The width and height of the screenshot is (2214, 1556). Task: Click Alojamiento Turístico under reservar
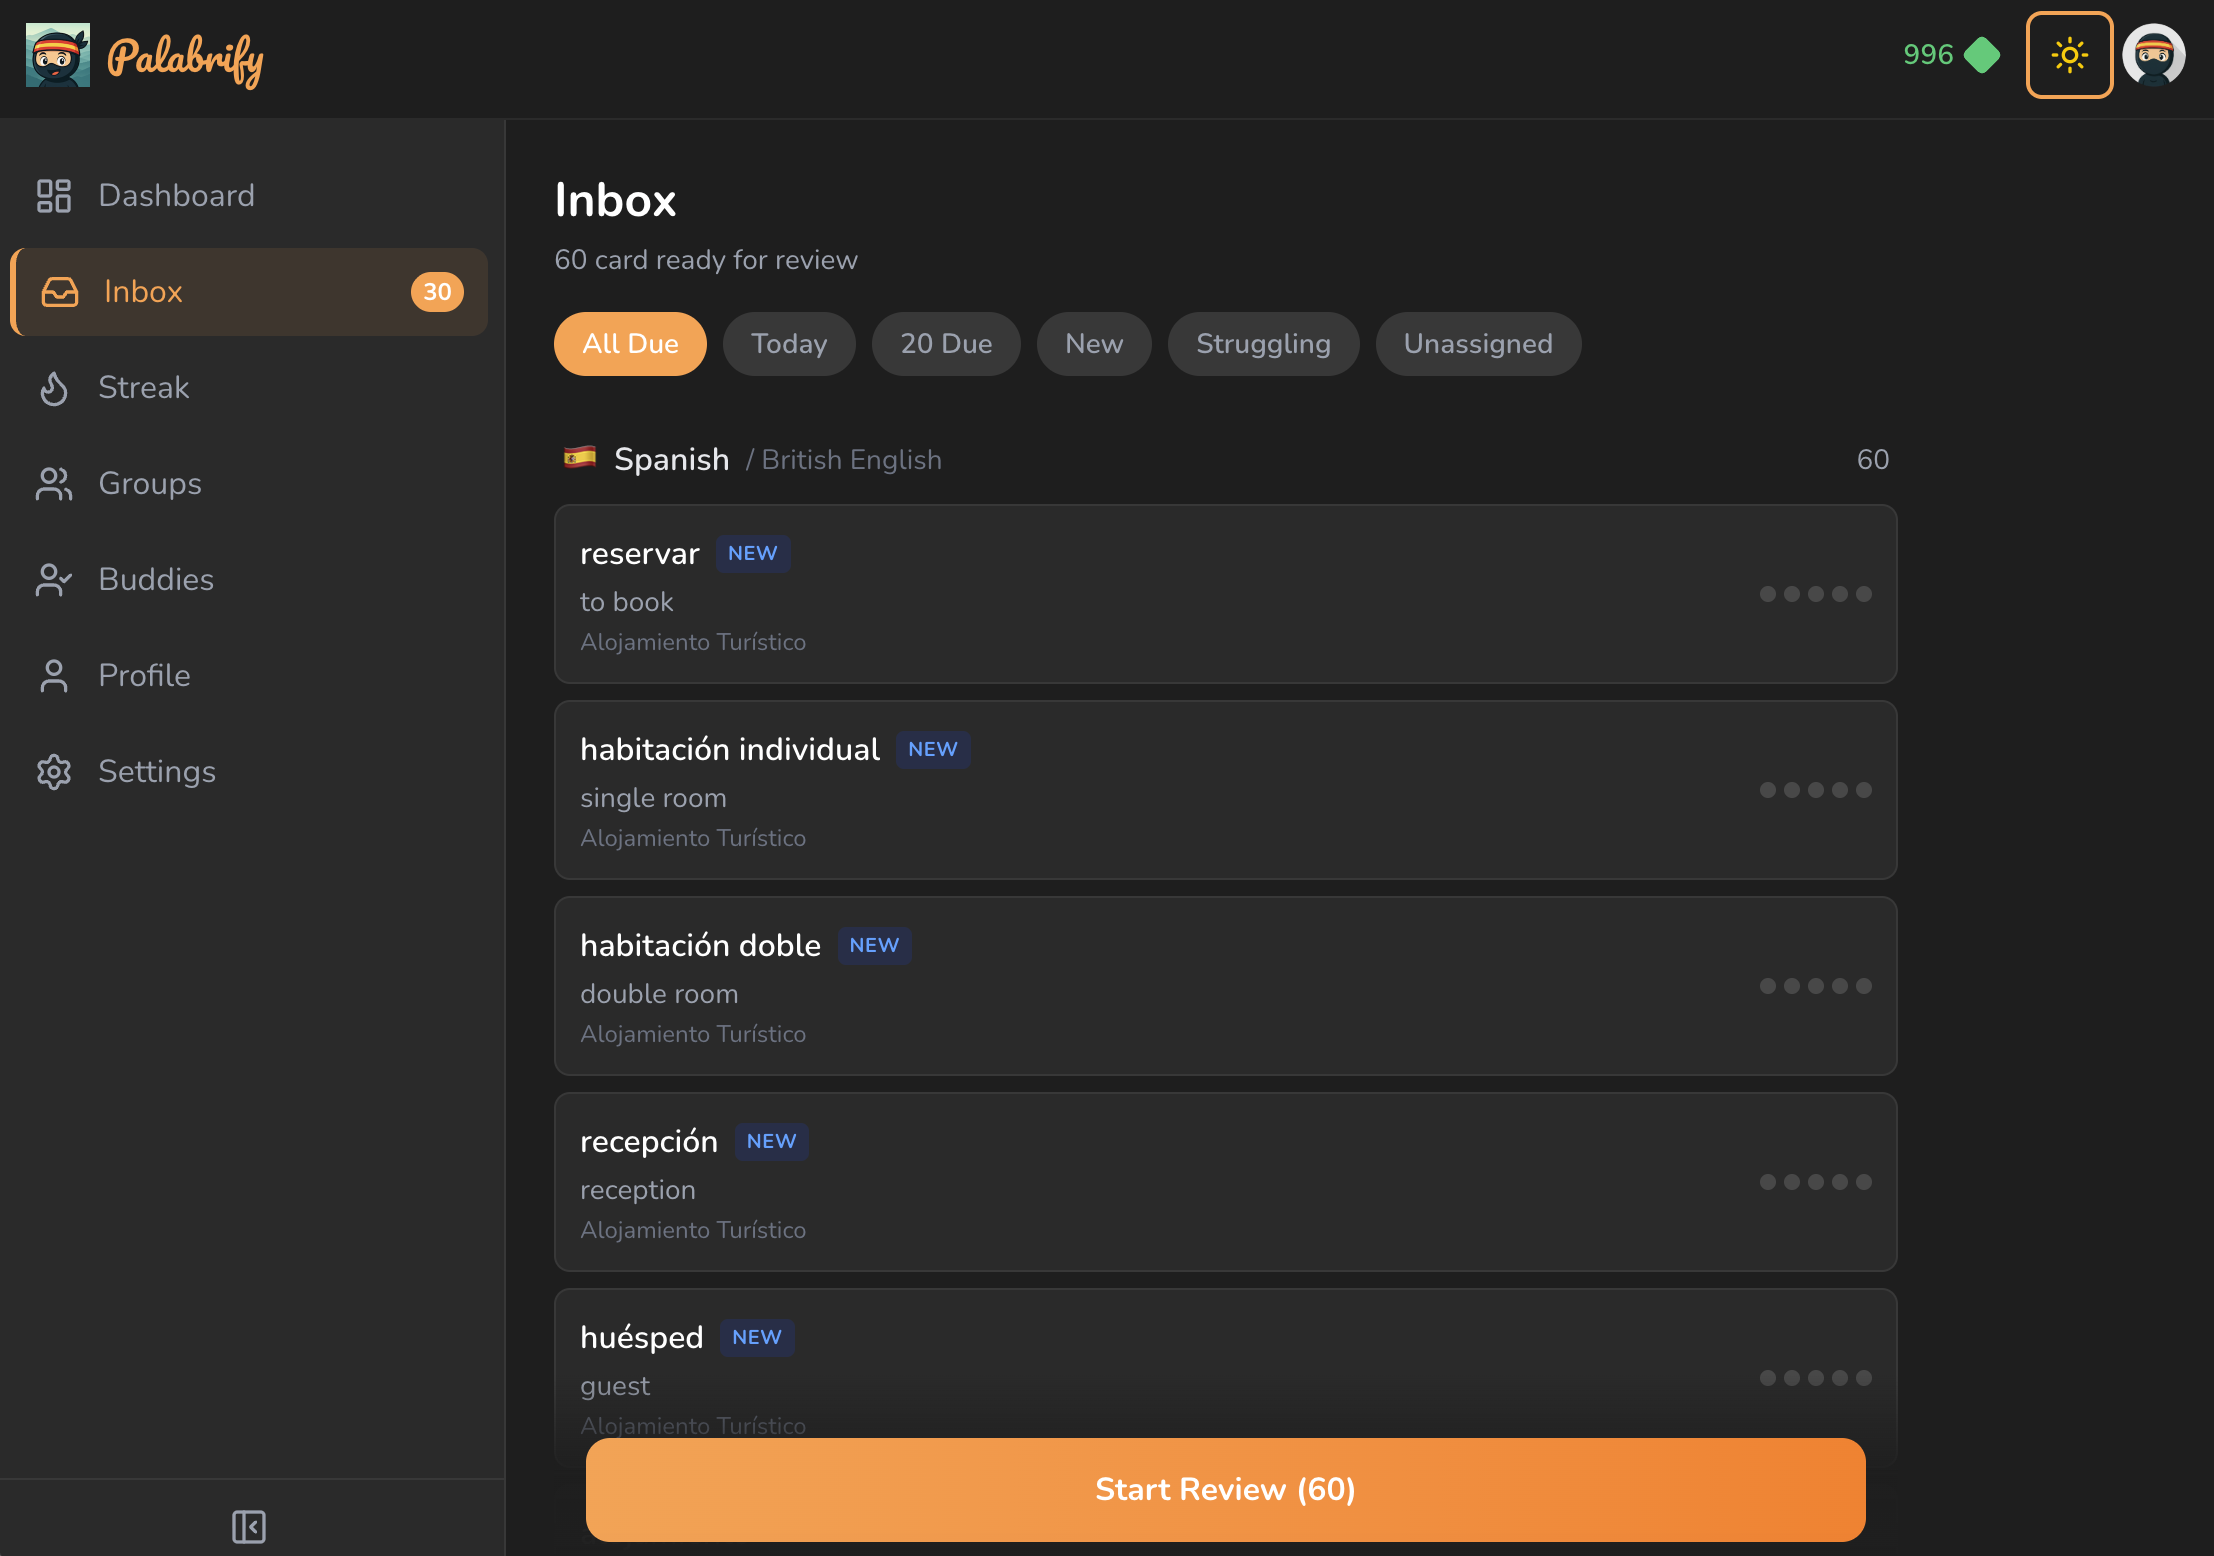point(693,641)
